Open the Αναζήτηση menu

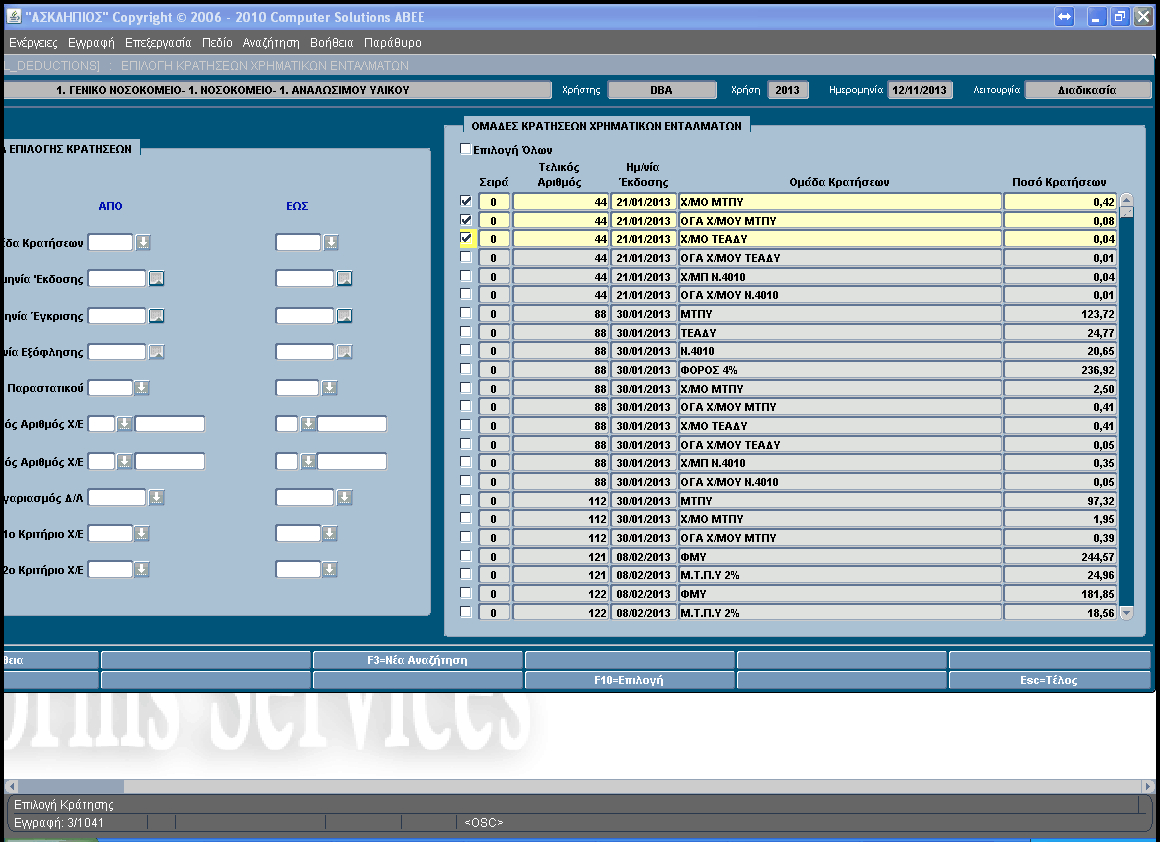(271, 43)
